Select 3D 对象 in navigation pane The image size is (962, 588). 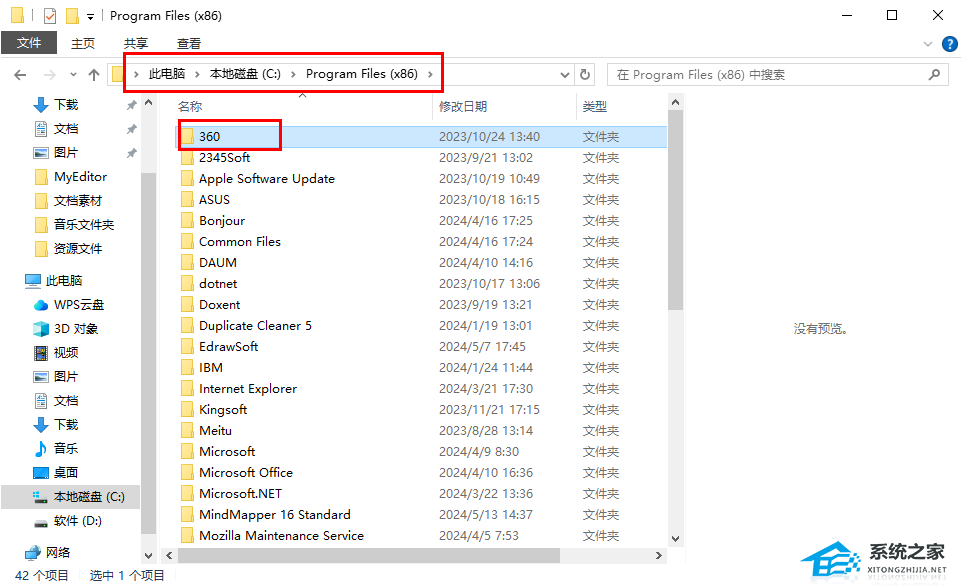click(75, 329)
